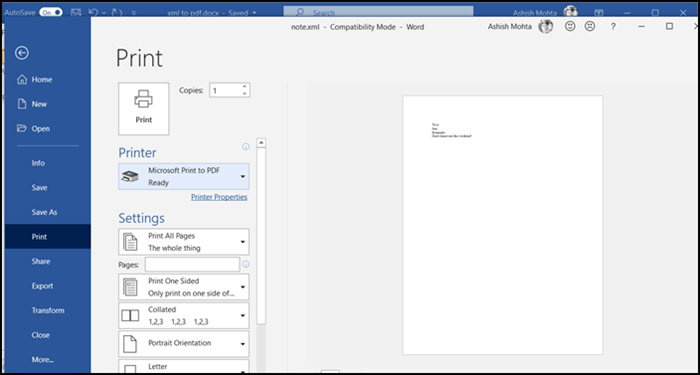Select the Print sidebar entry
The width and height of the screenshot is (700, 375).
coord(48,237)
